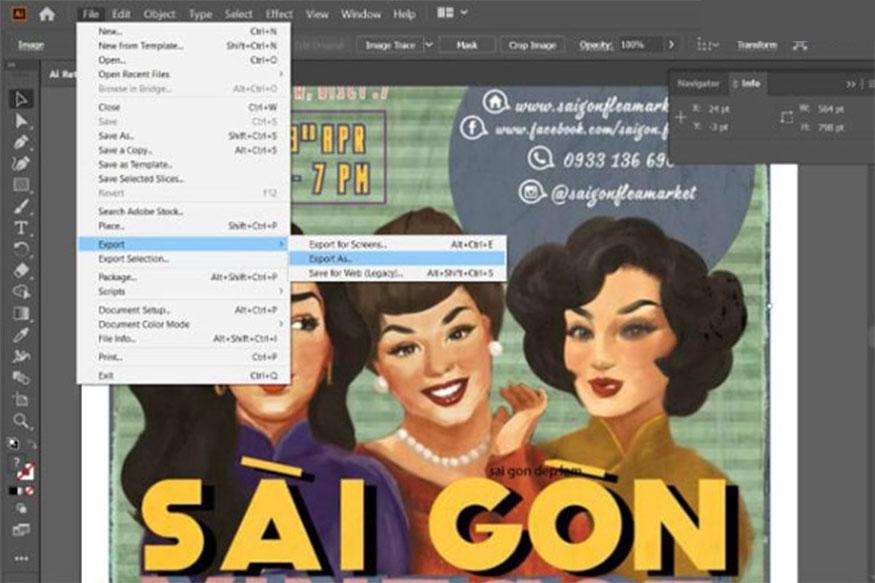Choose Search Adobe Stock
The image size is (875, 583).
tap(183, 211)
